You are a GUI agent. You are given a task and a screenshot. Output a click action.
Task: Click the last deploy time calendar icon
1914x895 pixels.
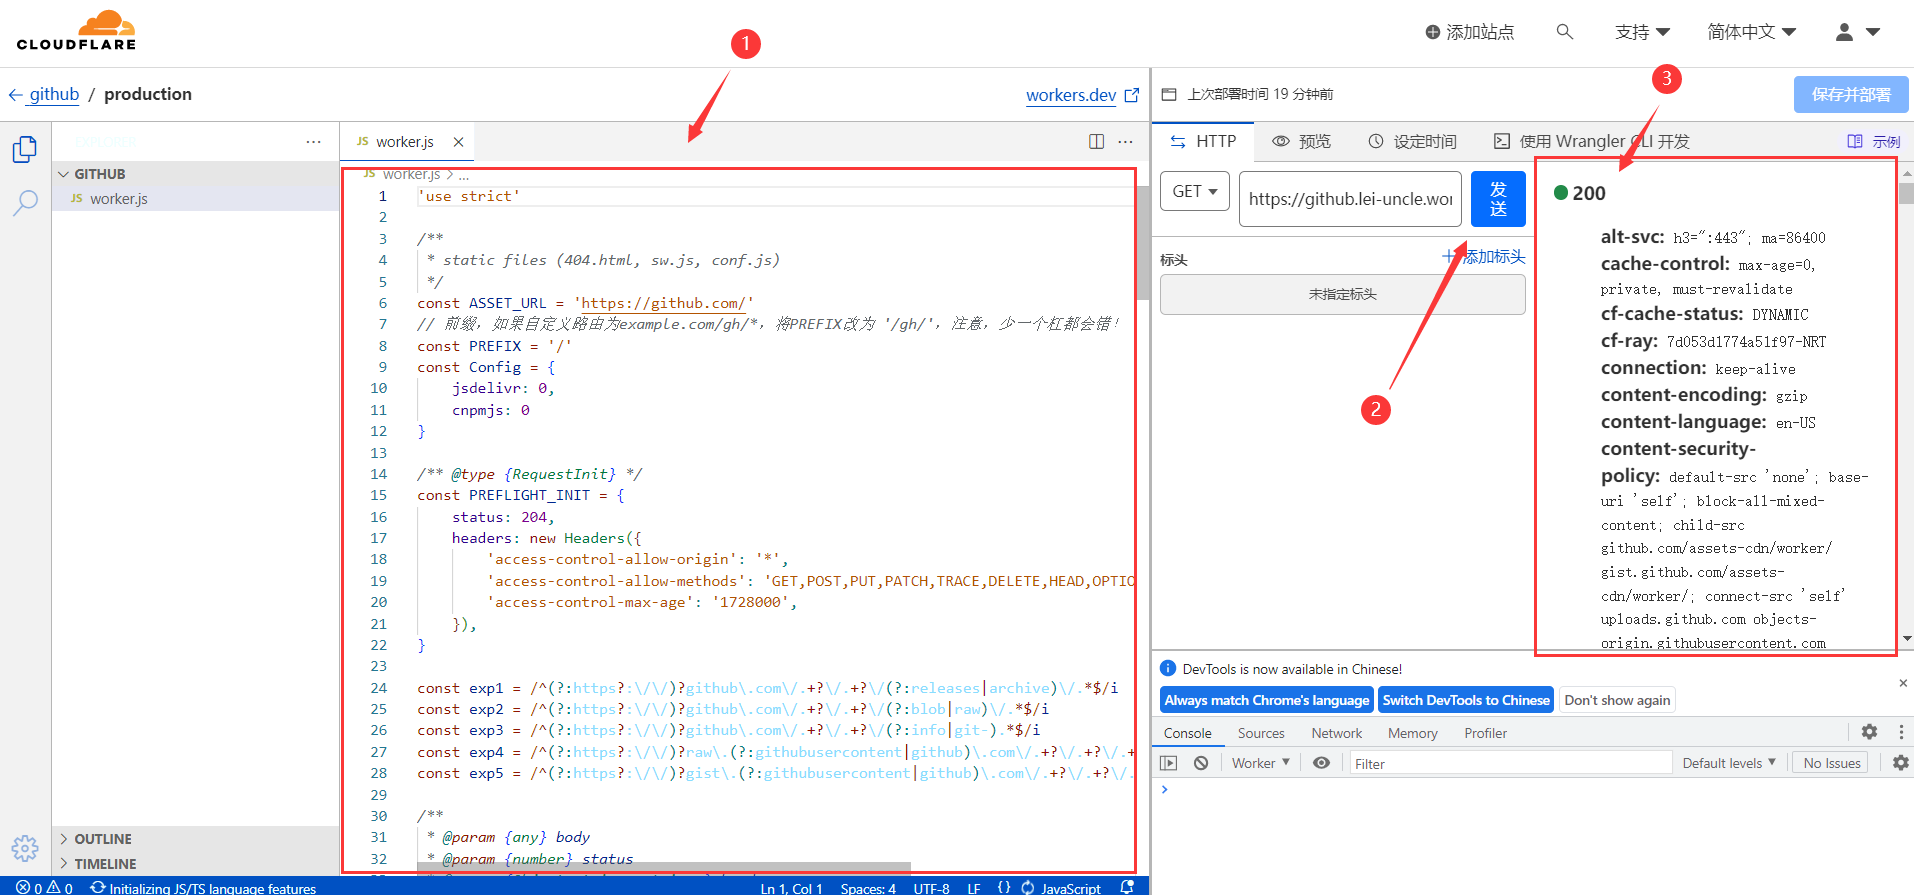[x=1169, y=94]
